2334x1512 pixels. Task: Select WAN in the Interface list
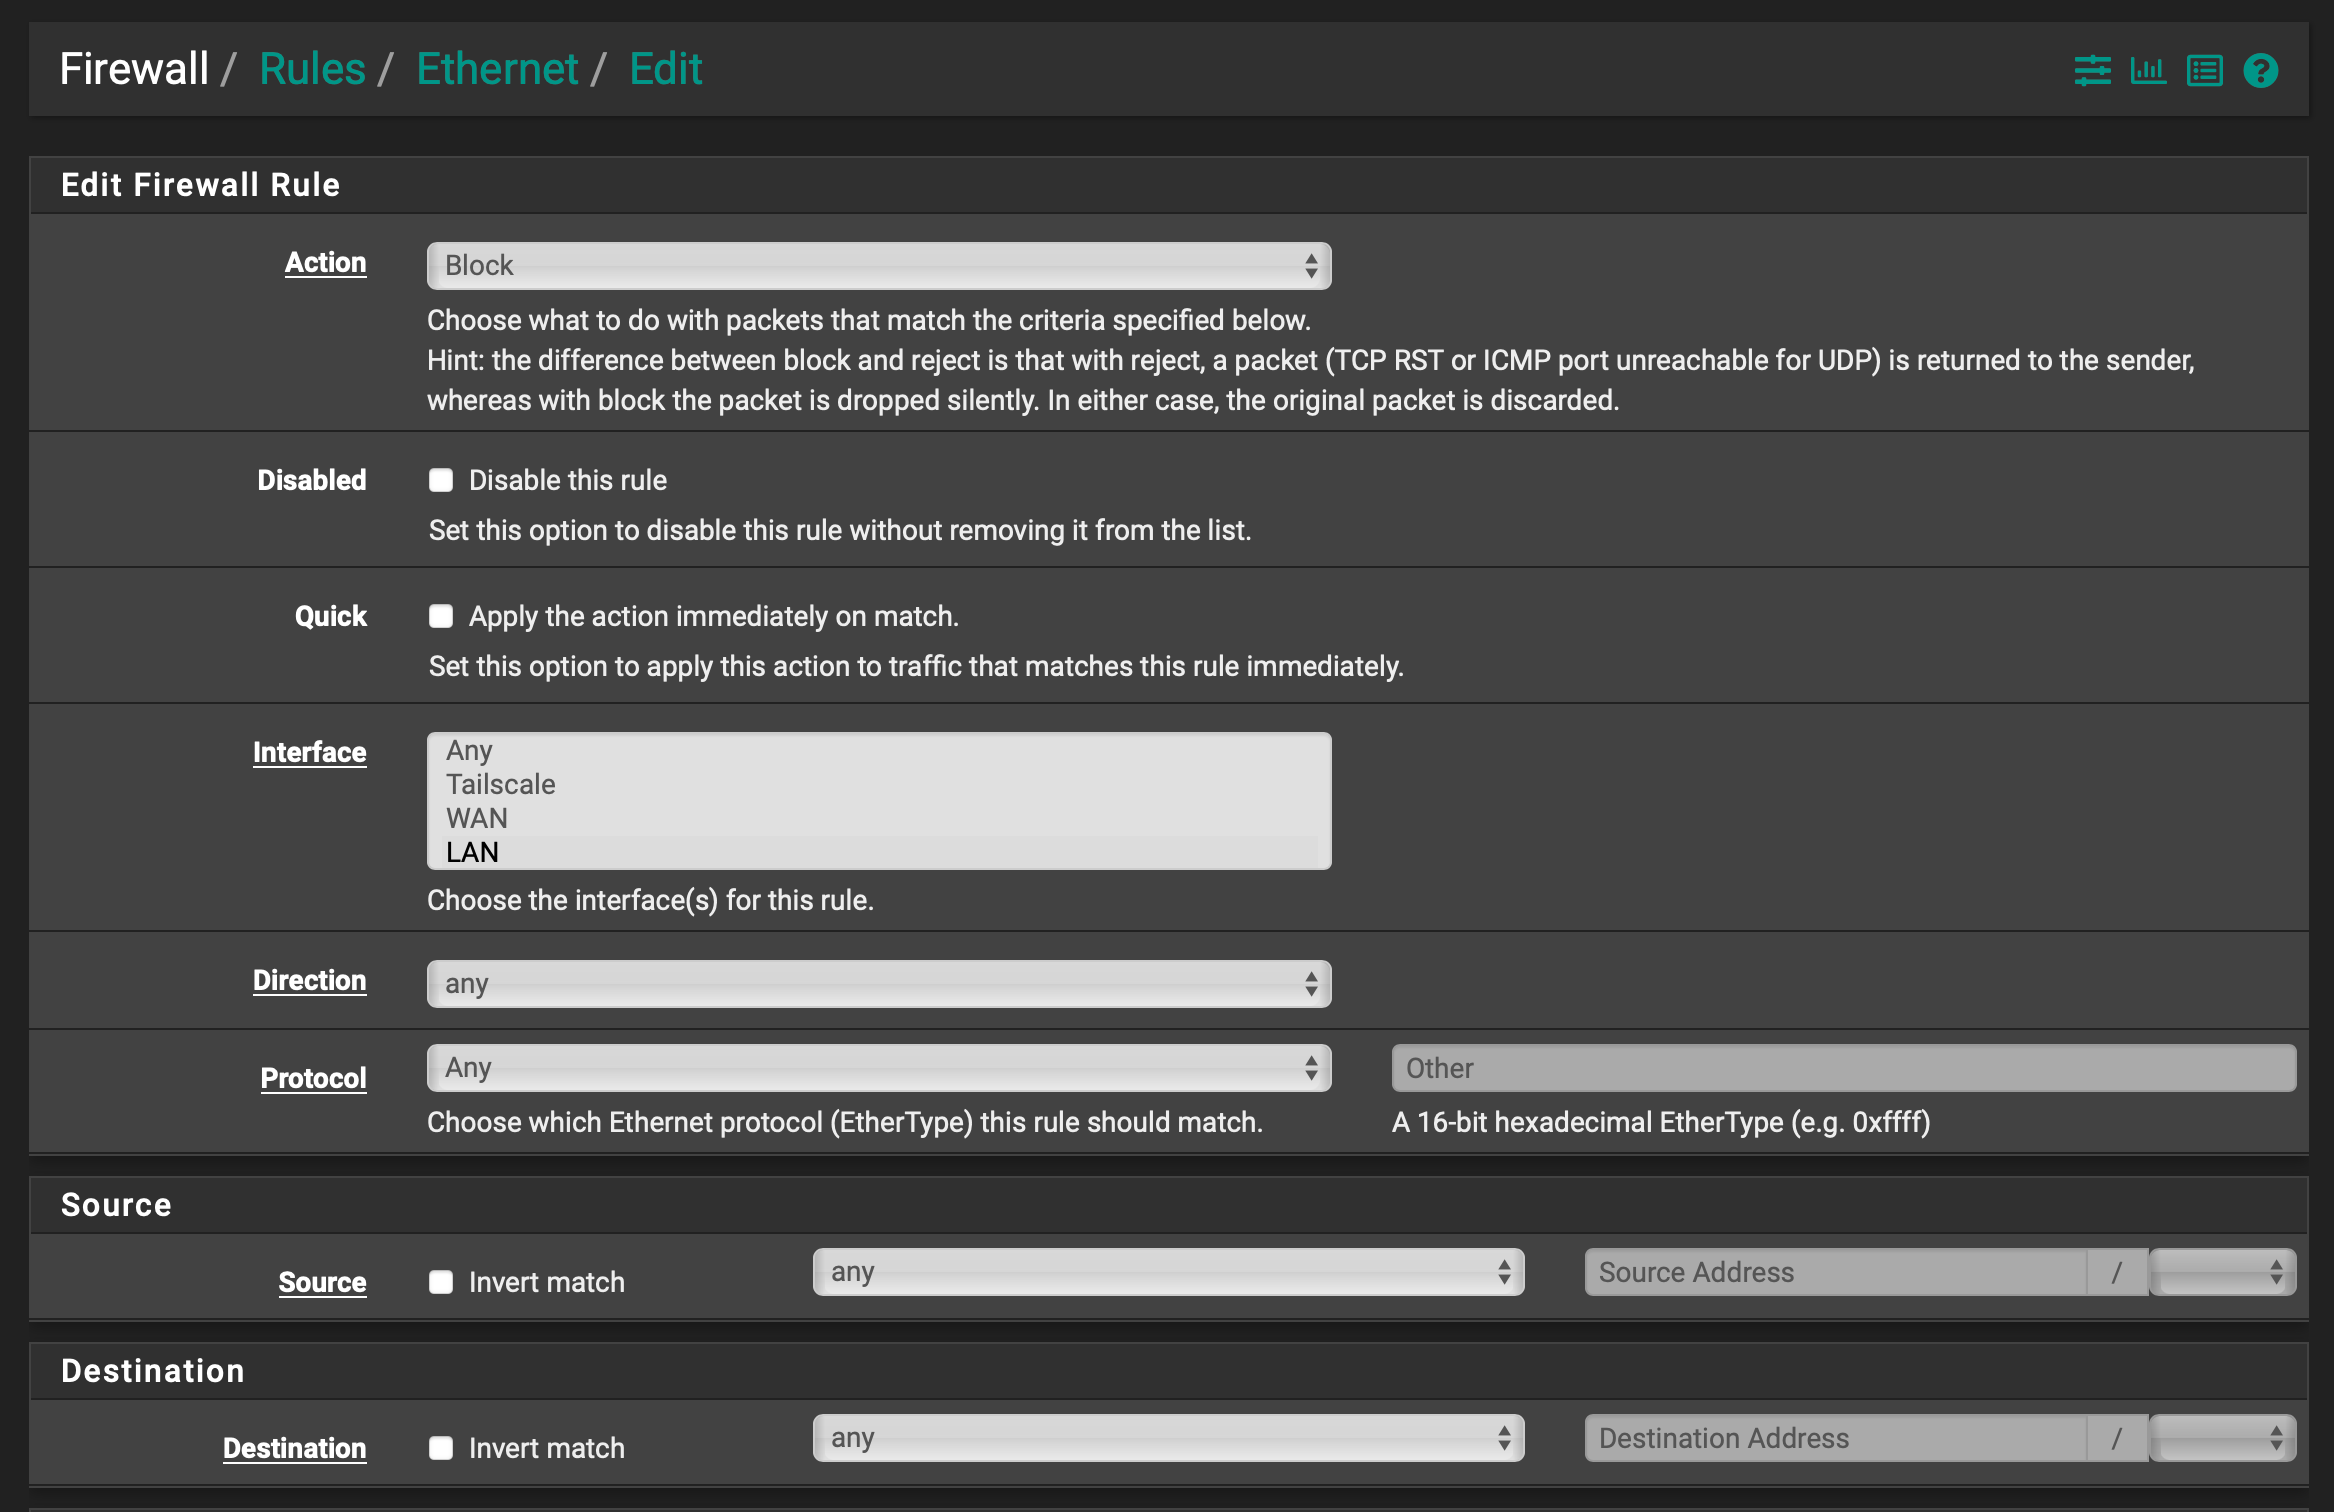point(476,818)
